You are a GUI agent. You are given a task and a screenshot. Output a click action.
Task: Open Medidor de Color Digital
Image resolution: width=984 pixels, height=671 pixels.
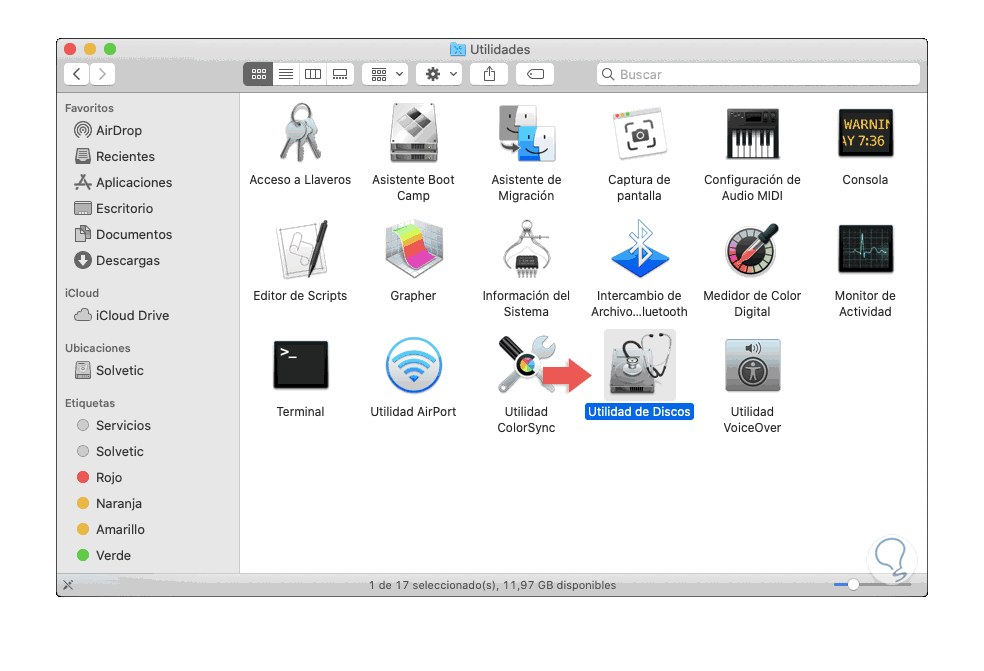click(x=752, y=249)
